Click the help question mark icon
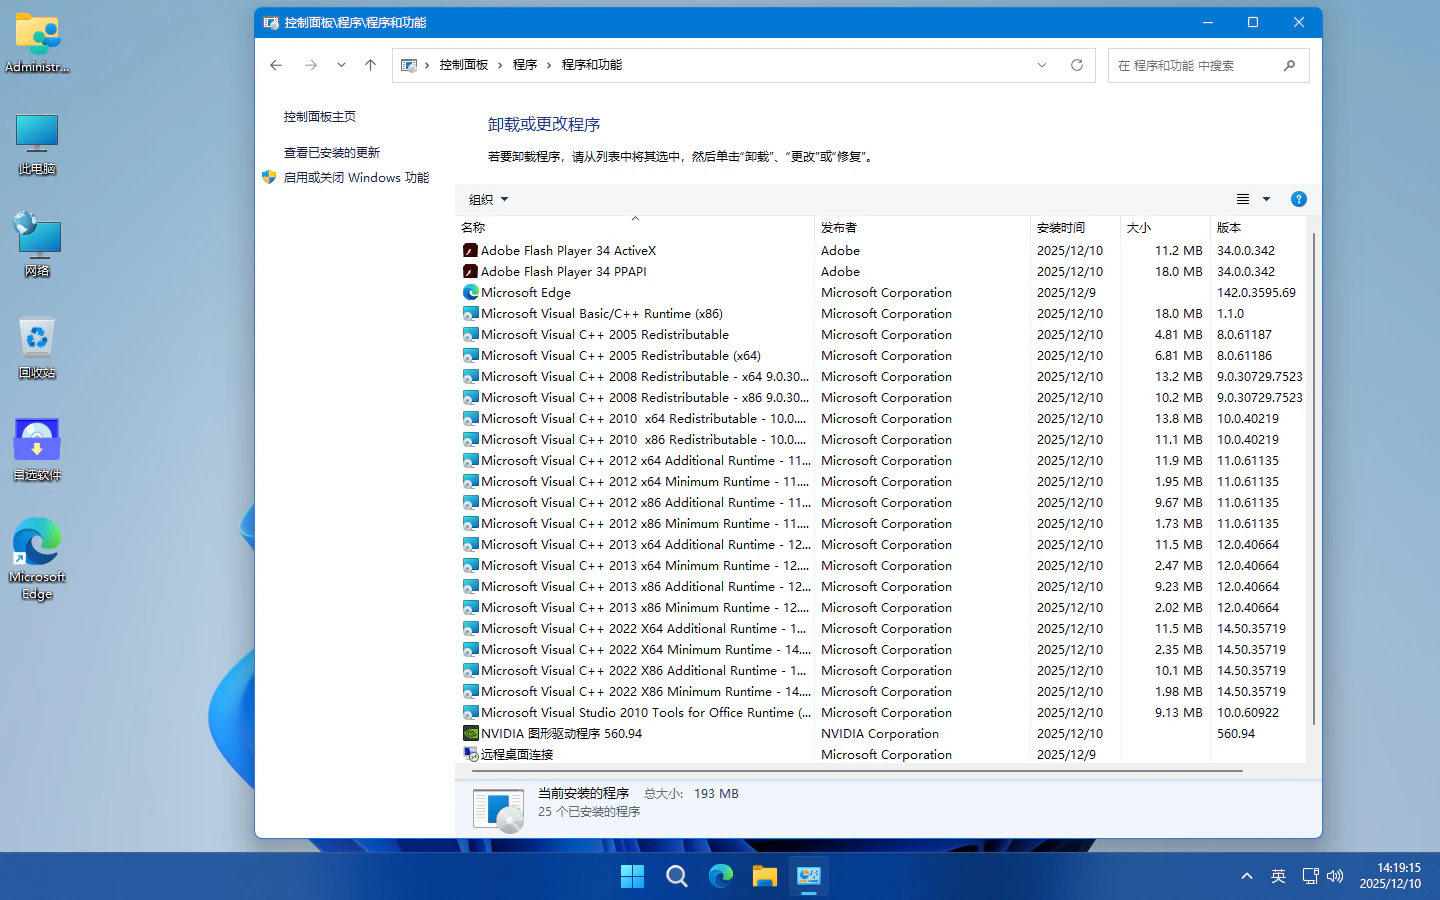Screen dimensions: 1440x900 pyautogui.click(x=1298, y=199)
